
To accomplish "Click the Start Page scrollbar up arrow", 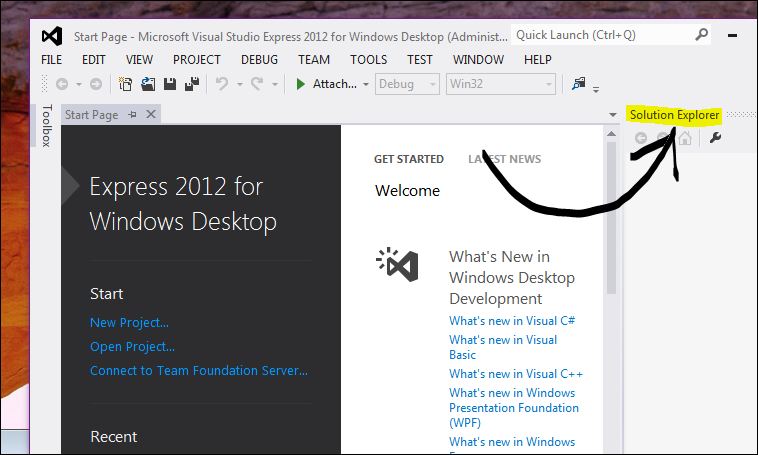I will [611, 133].
